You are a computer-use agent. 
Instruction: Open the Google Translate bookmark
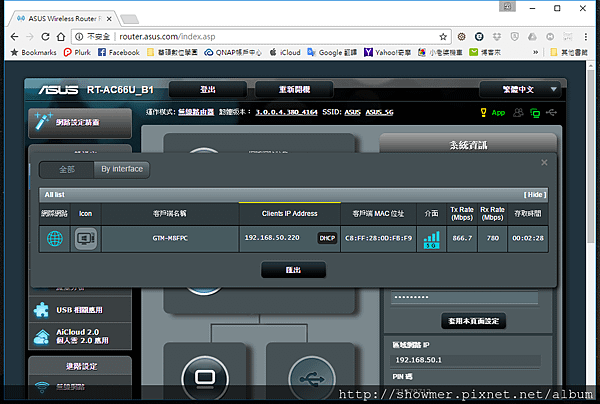tap(332, 52)
